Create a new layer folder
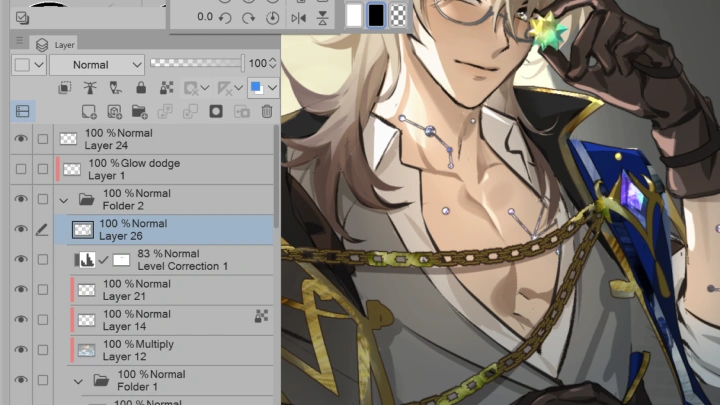Screen dimensions: 720x405 (x=139, y=111)
